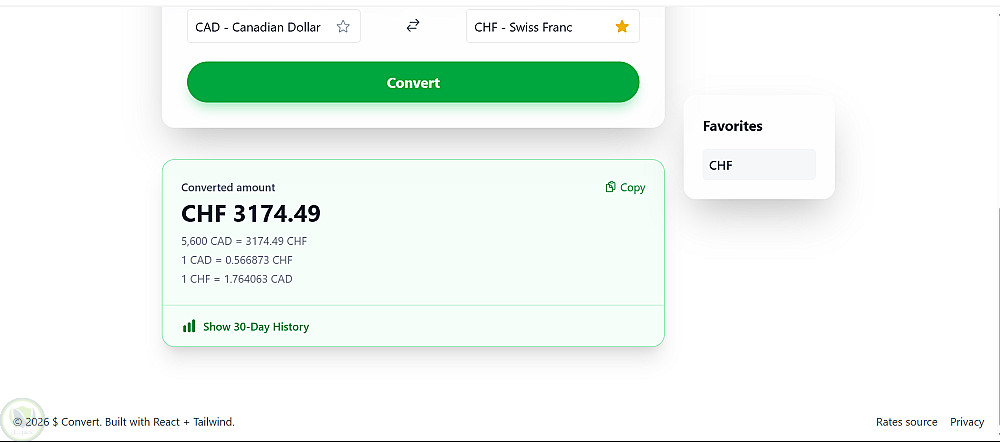Open the CAD - Canadian Dollar dropdown

[258, 27]
